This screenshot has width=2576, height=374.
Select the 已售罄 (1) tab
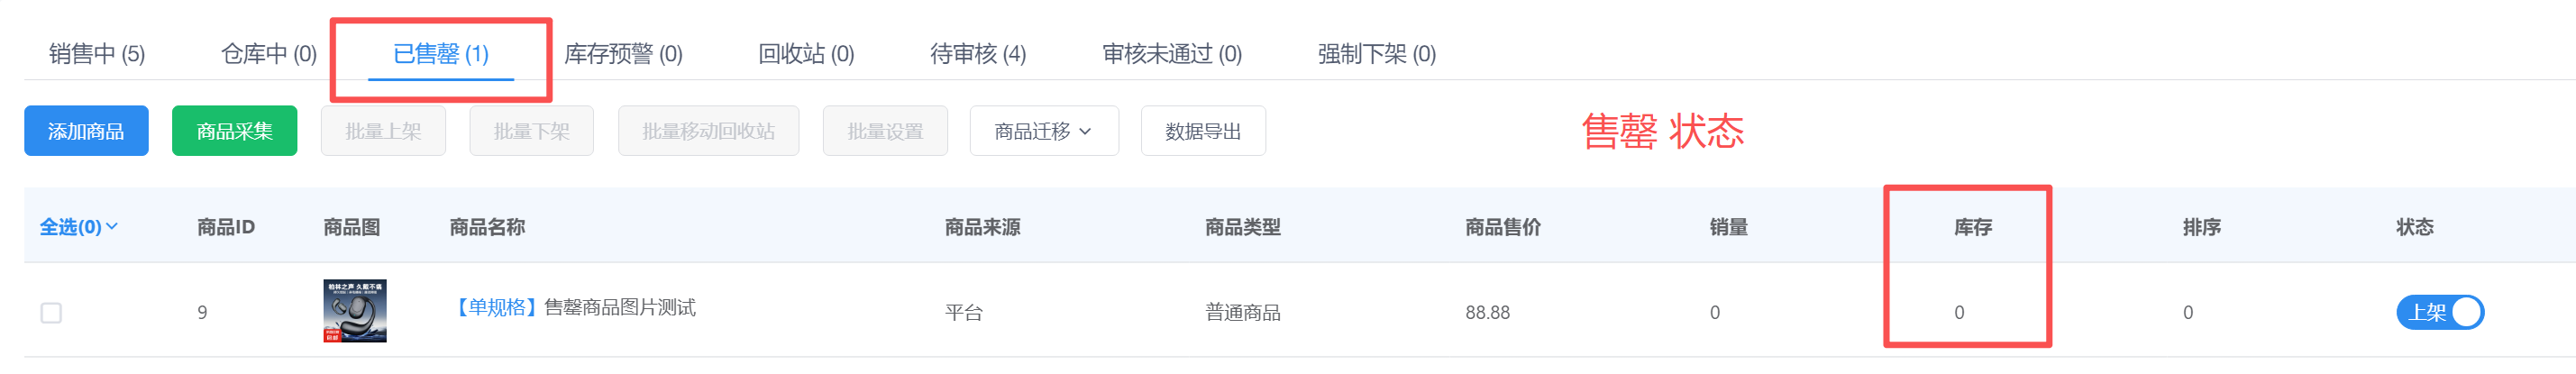coord(441,54)
